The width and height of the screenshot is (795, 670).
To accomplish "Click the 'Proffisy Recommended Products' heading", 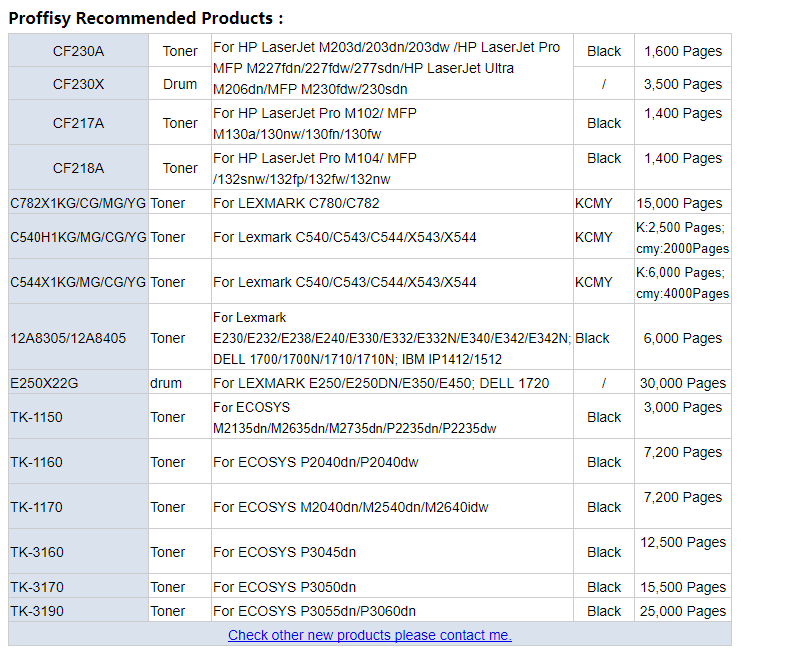I will (x=146, y=18).
